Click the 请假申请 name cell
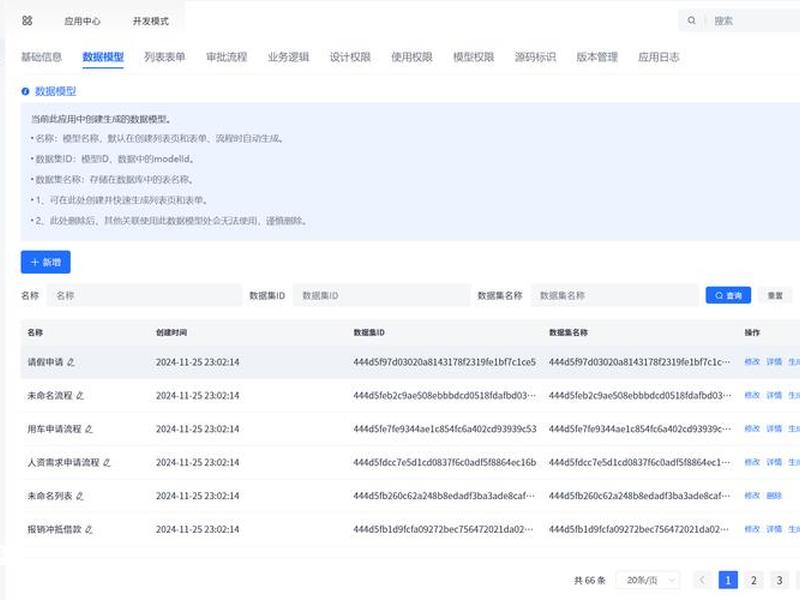The height and width of the screenshot is (600, 800). point(45,362)
